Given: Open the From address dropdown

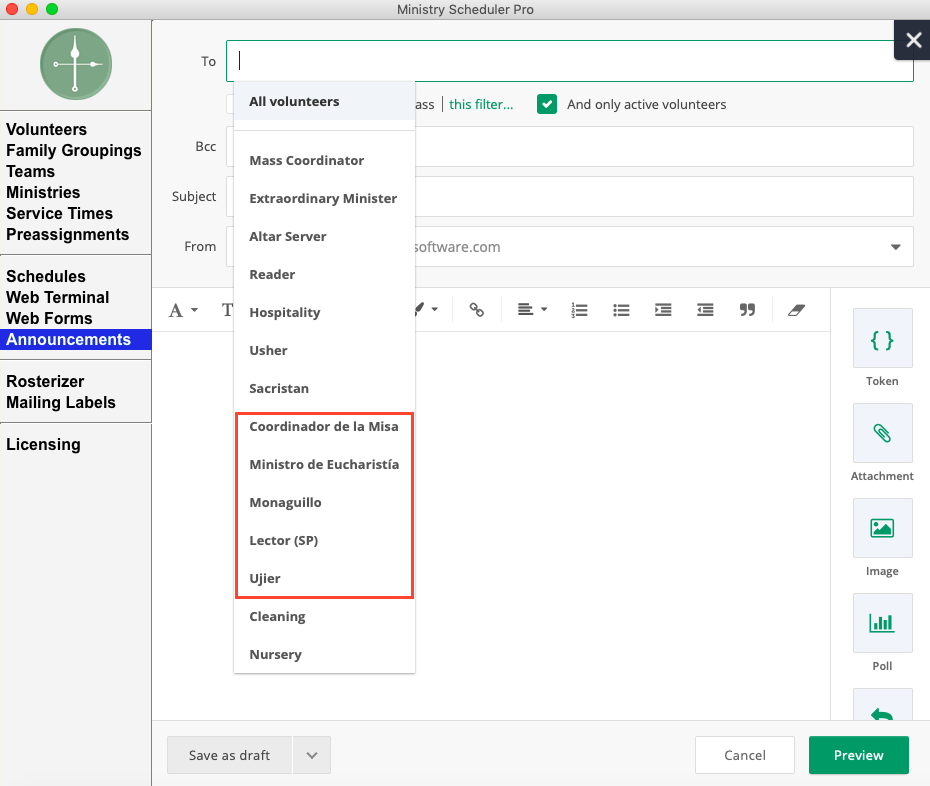Looking at the screenshot, I should pyautogui.click(x=894, y=247).
